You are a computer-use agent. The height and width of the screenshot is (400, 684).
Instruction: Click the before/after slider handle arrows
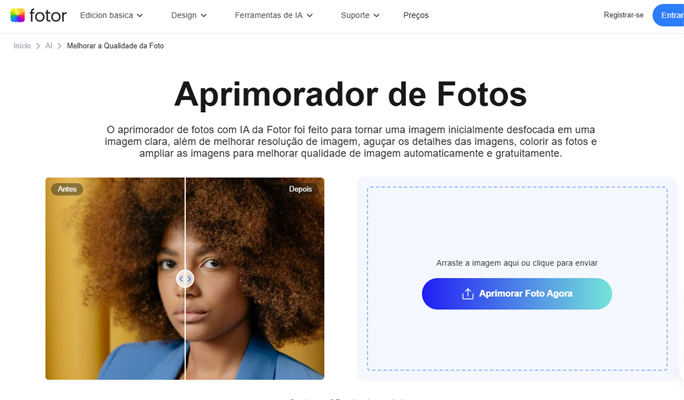(185, 278)
